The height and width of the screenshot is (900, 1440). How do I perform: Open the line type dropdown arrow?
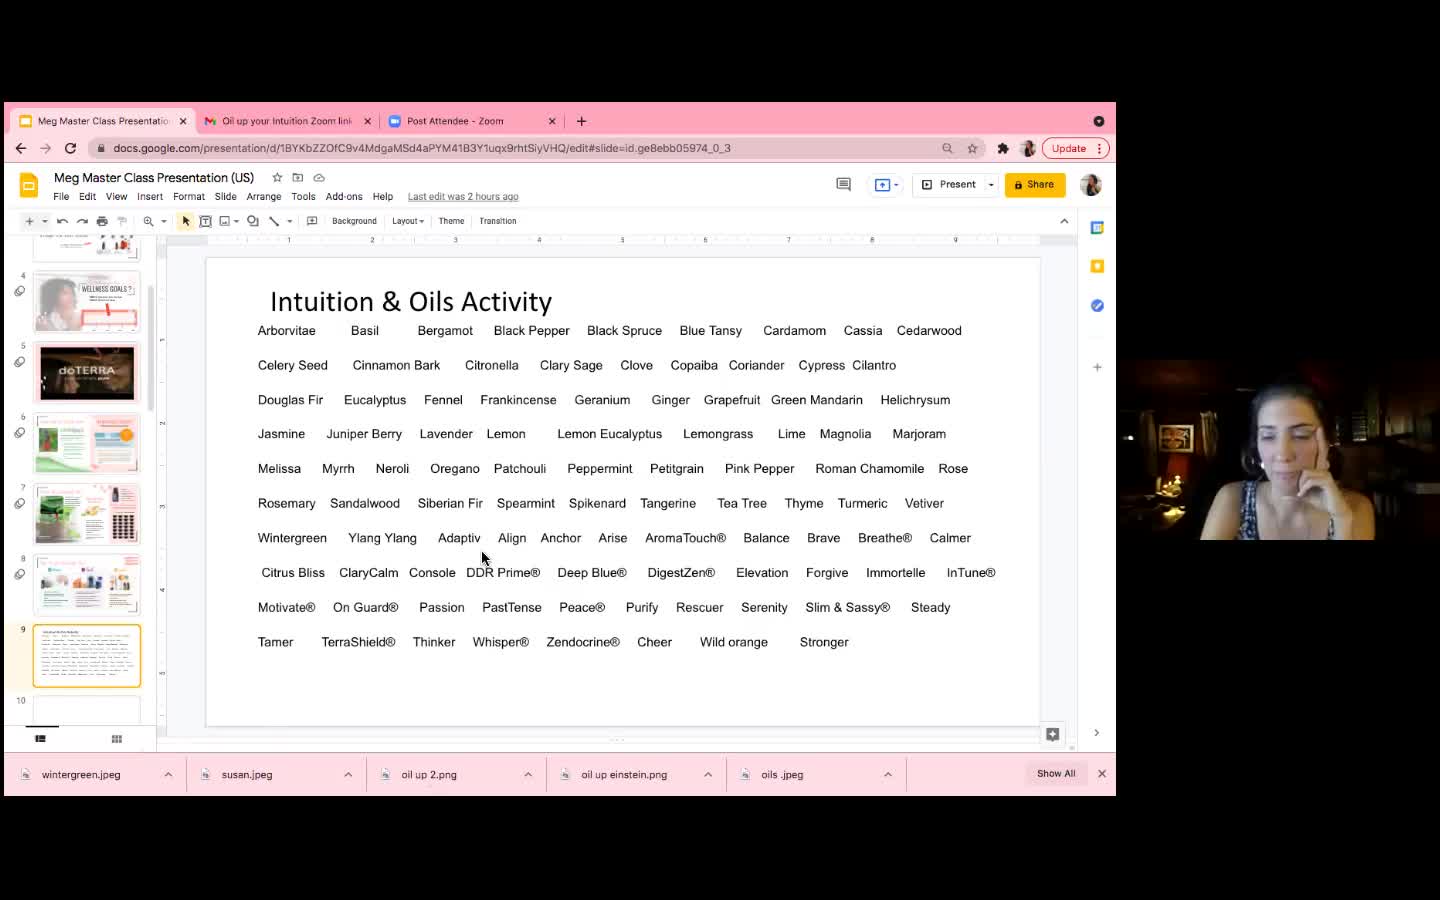tap(289, 221)
